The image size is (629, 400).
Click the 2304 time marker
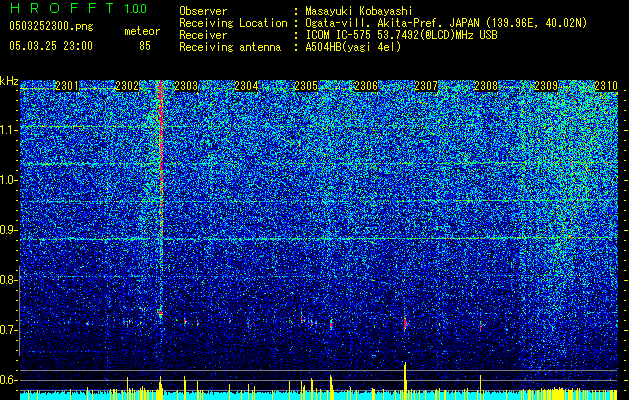tap(246, 86)
